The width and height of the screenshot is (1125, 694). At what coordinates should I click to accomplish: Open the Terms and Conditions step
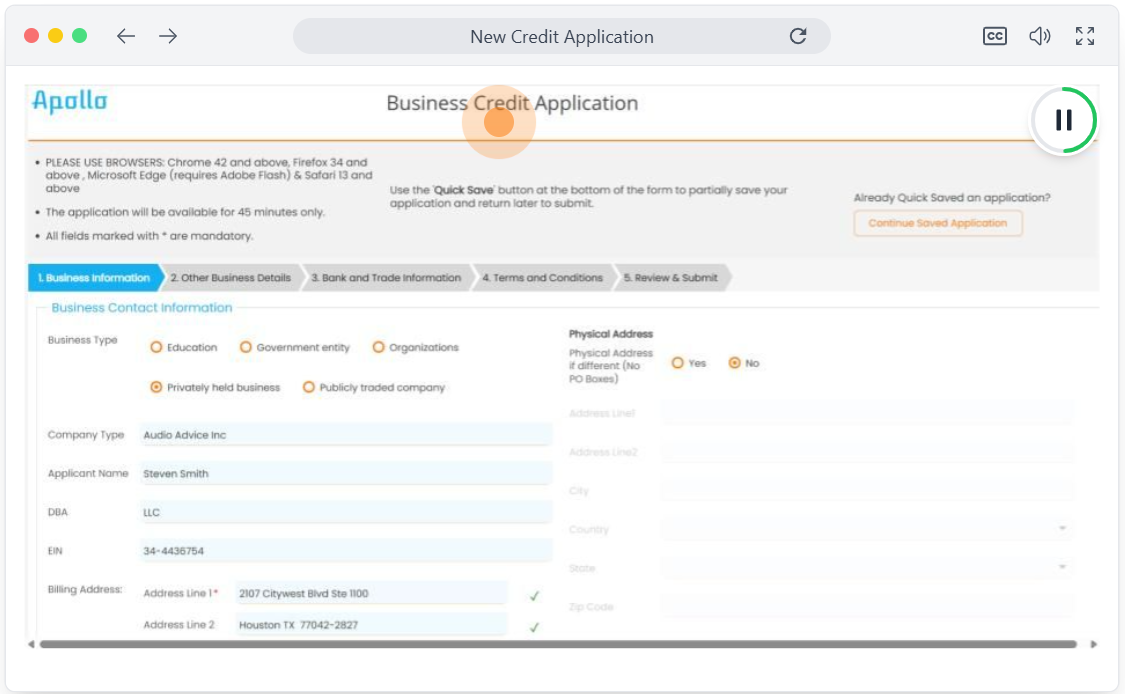(x=541, y=278)
